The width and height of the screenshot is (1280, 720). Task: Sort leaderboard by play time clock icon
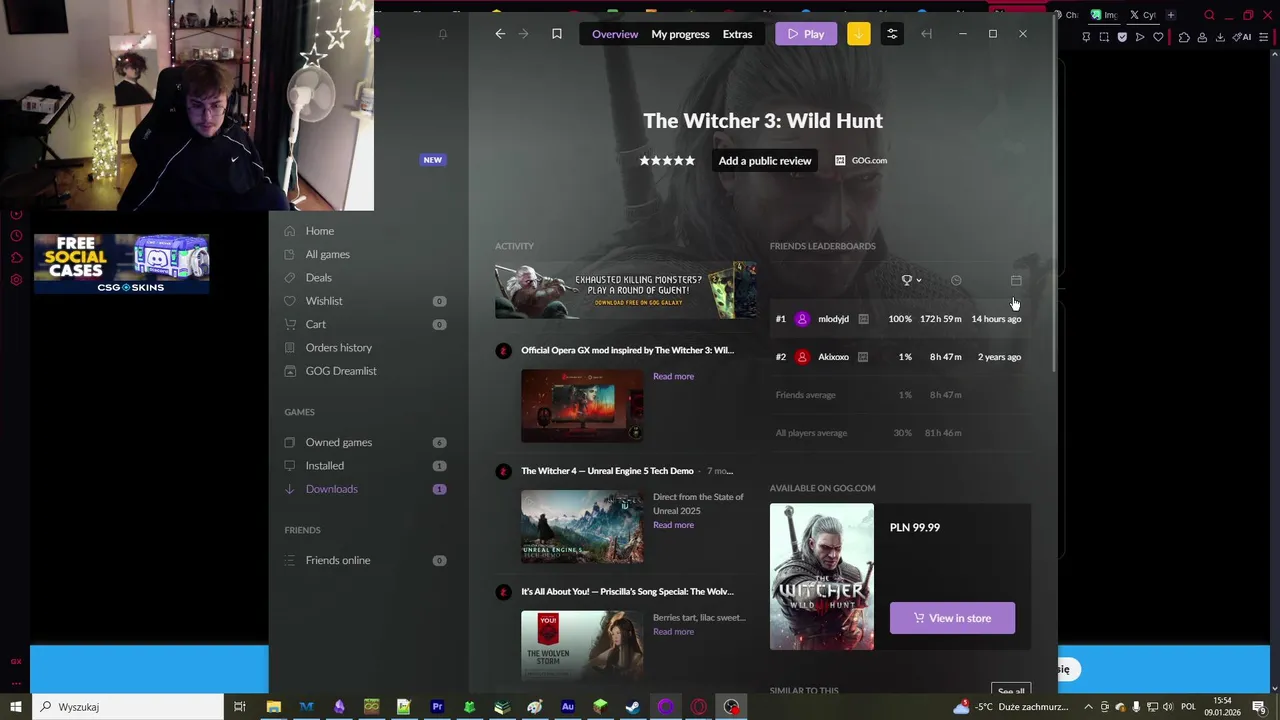(x=956, y=280)
